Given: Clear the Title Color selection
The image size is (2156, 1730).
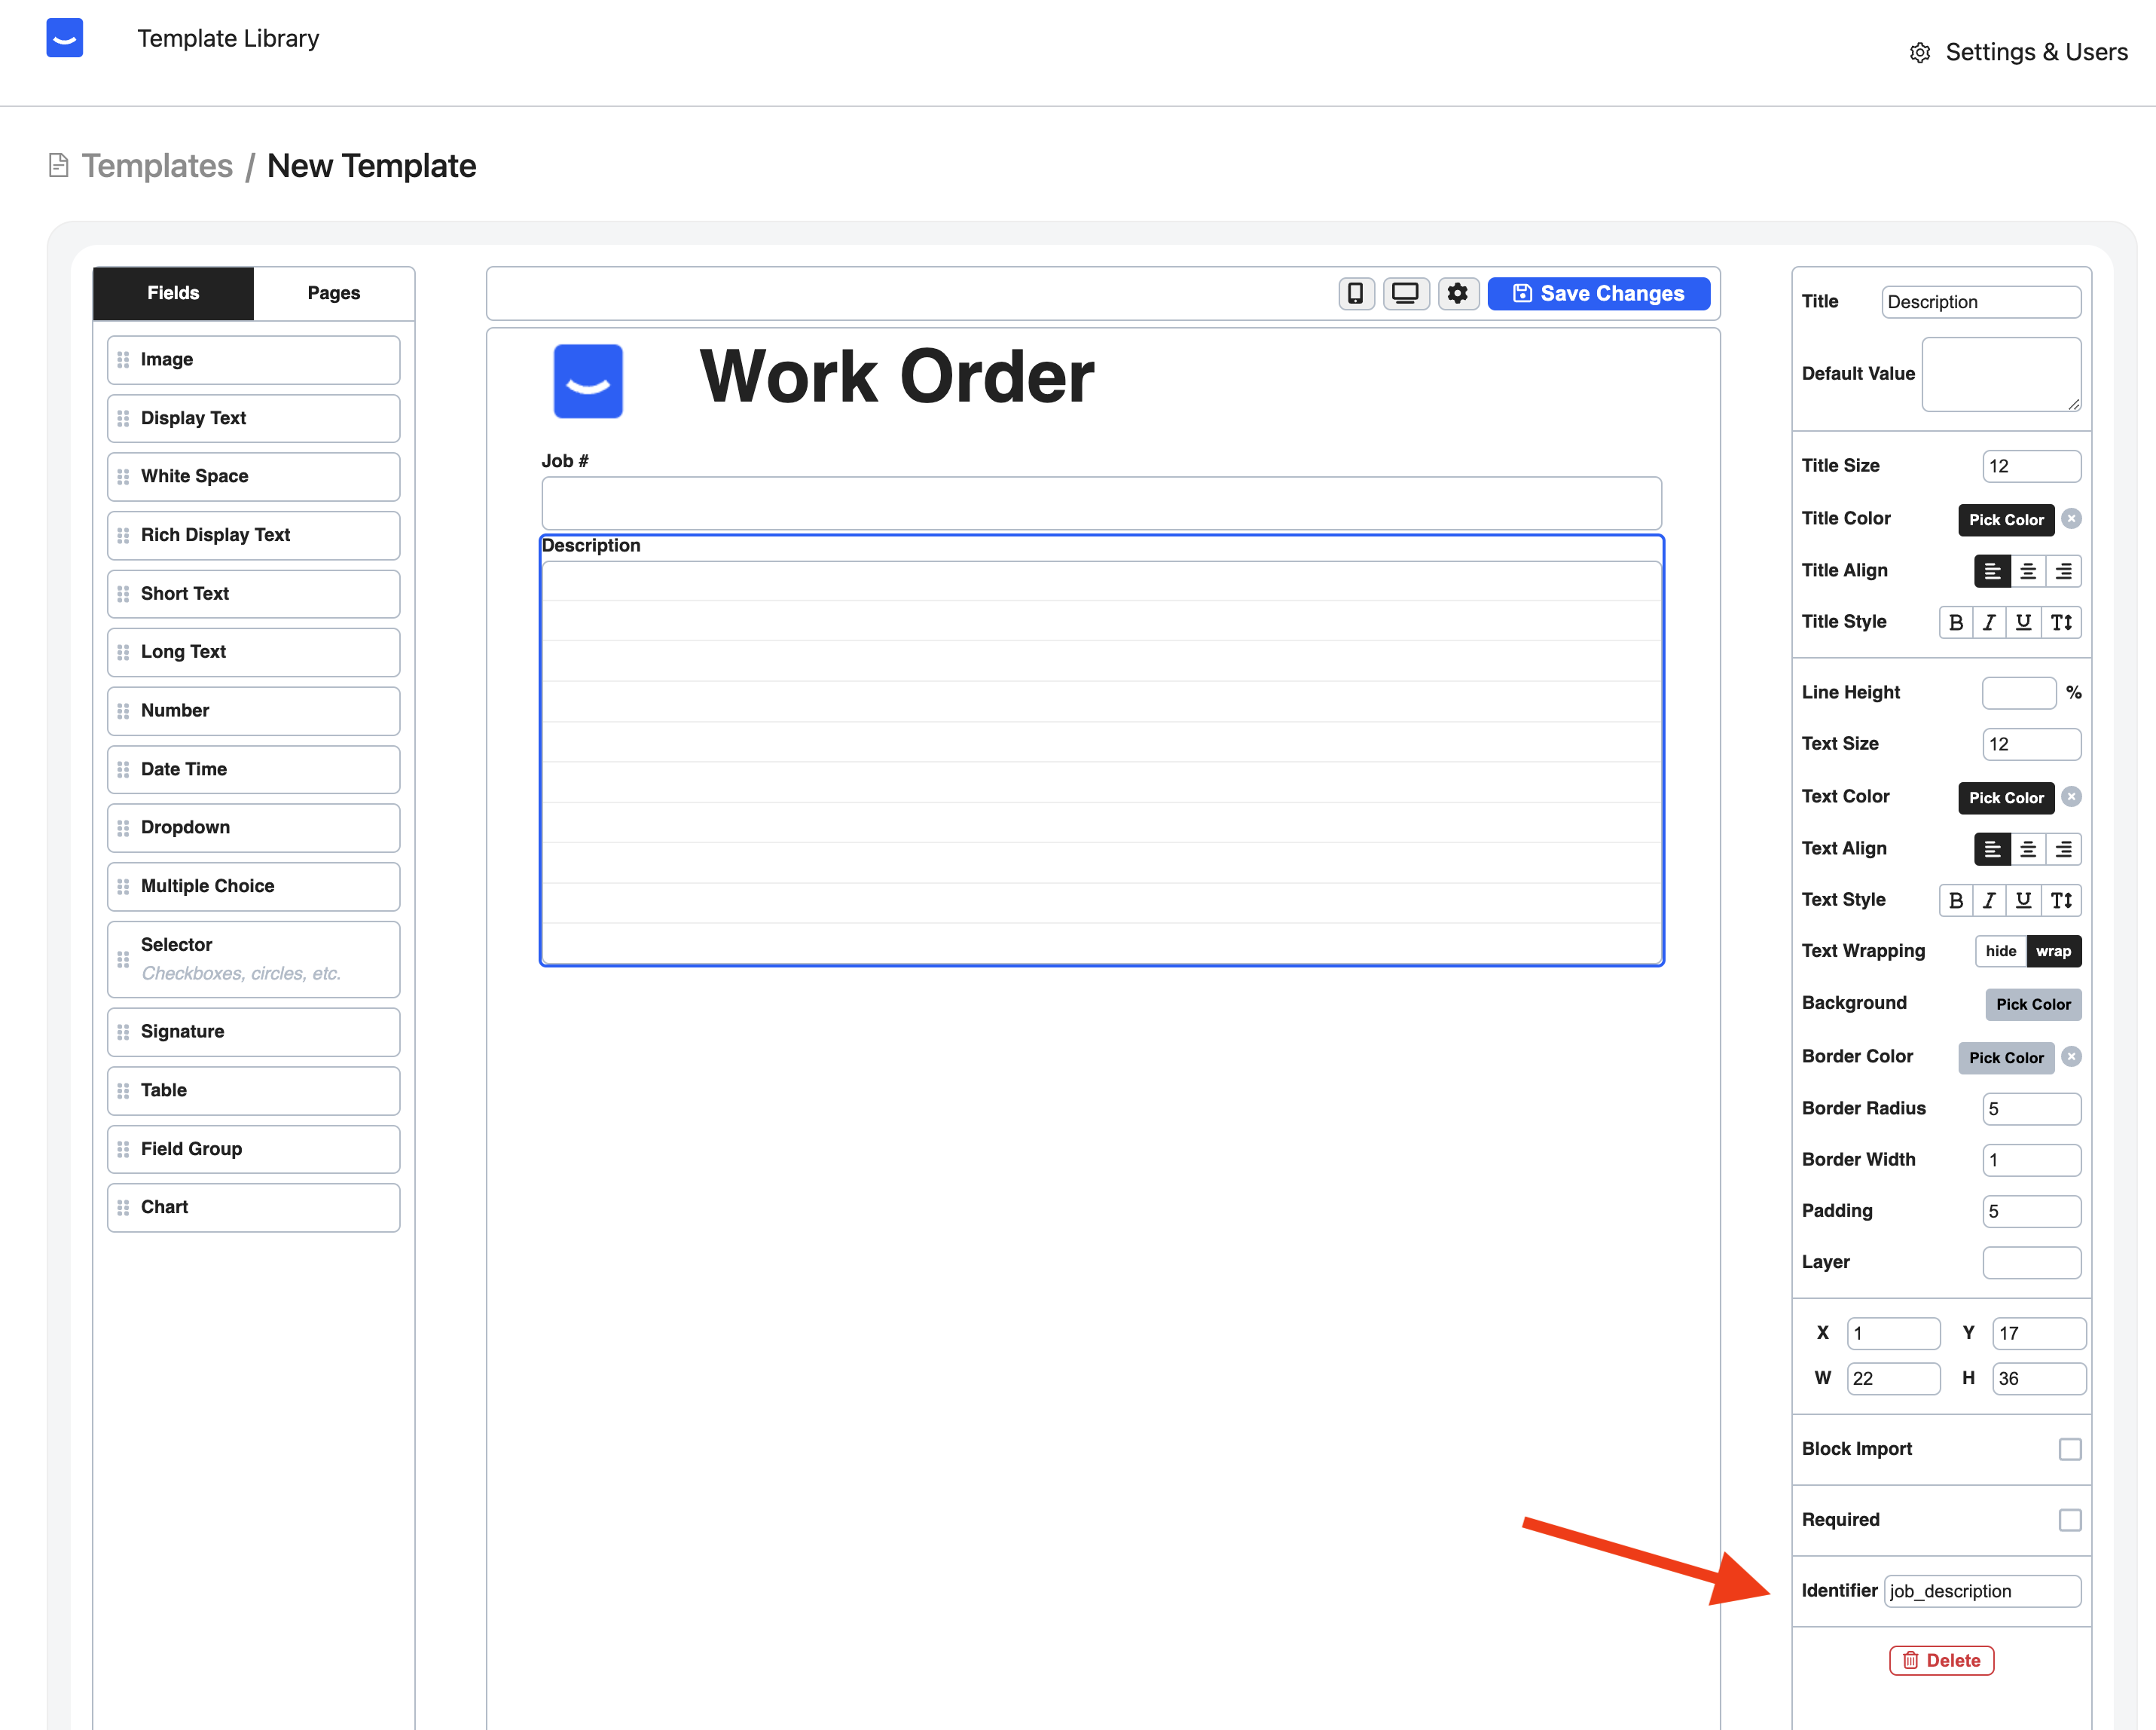Looking at the screenshot, I should pos(2072,519).
